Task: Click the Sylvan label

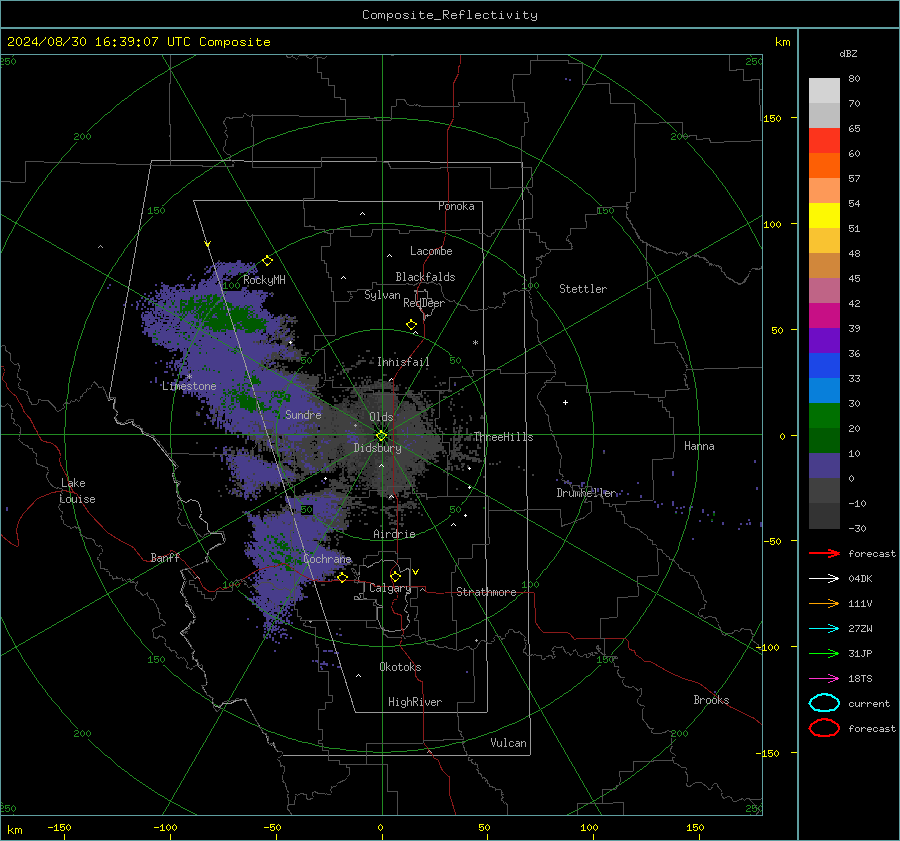Action: (x=382, y=295)
